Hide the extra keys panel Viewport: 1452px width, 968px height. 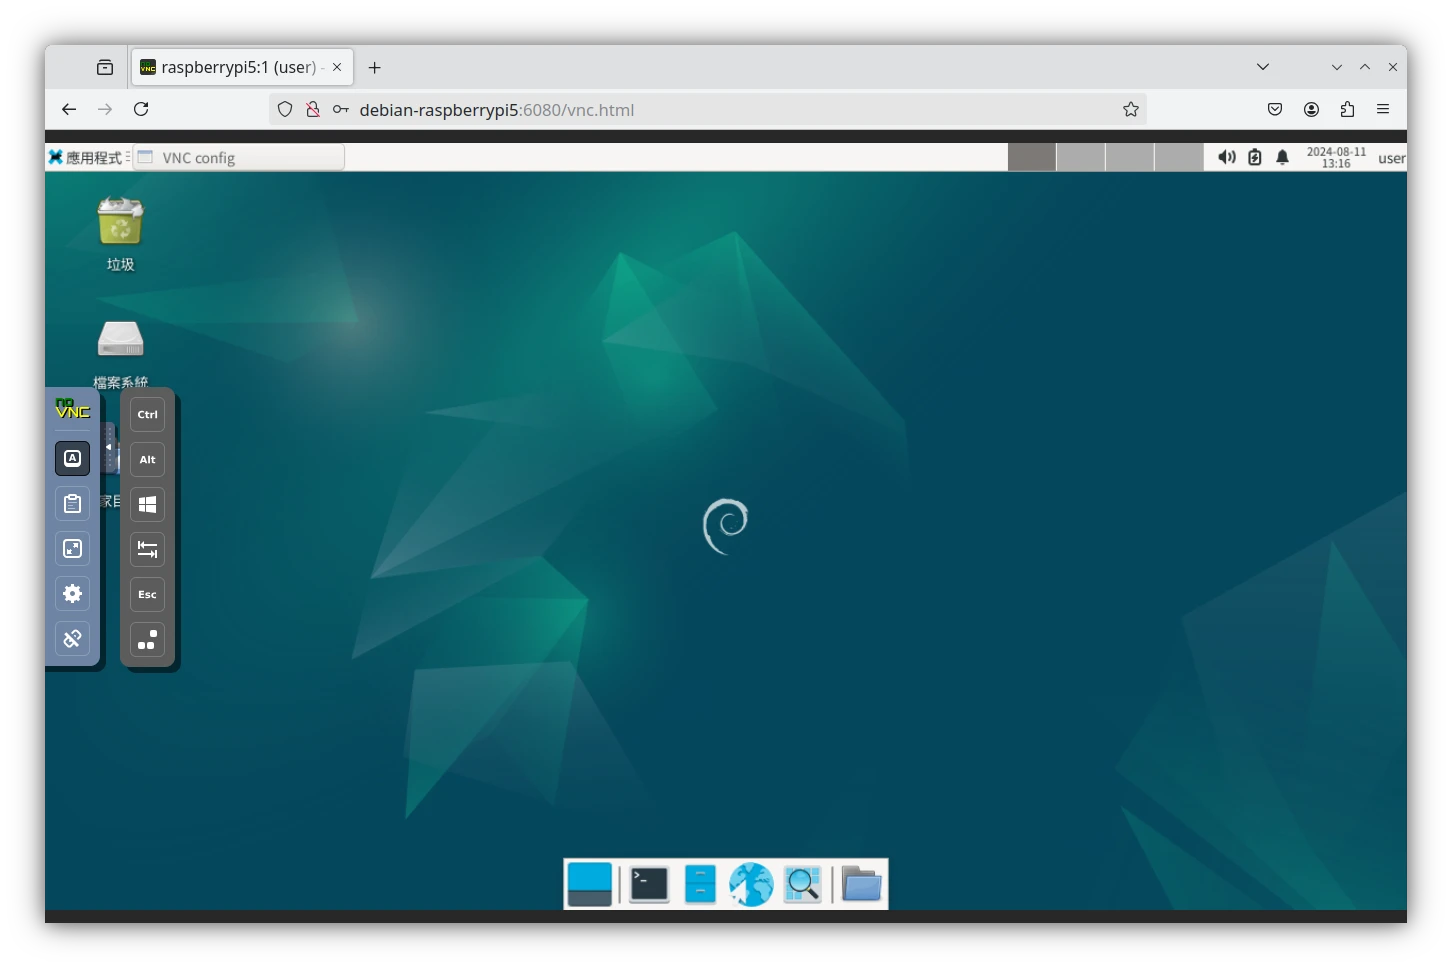coord(72,458)
